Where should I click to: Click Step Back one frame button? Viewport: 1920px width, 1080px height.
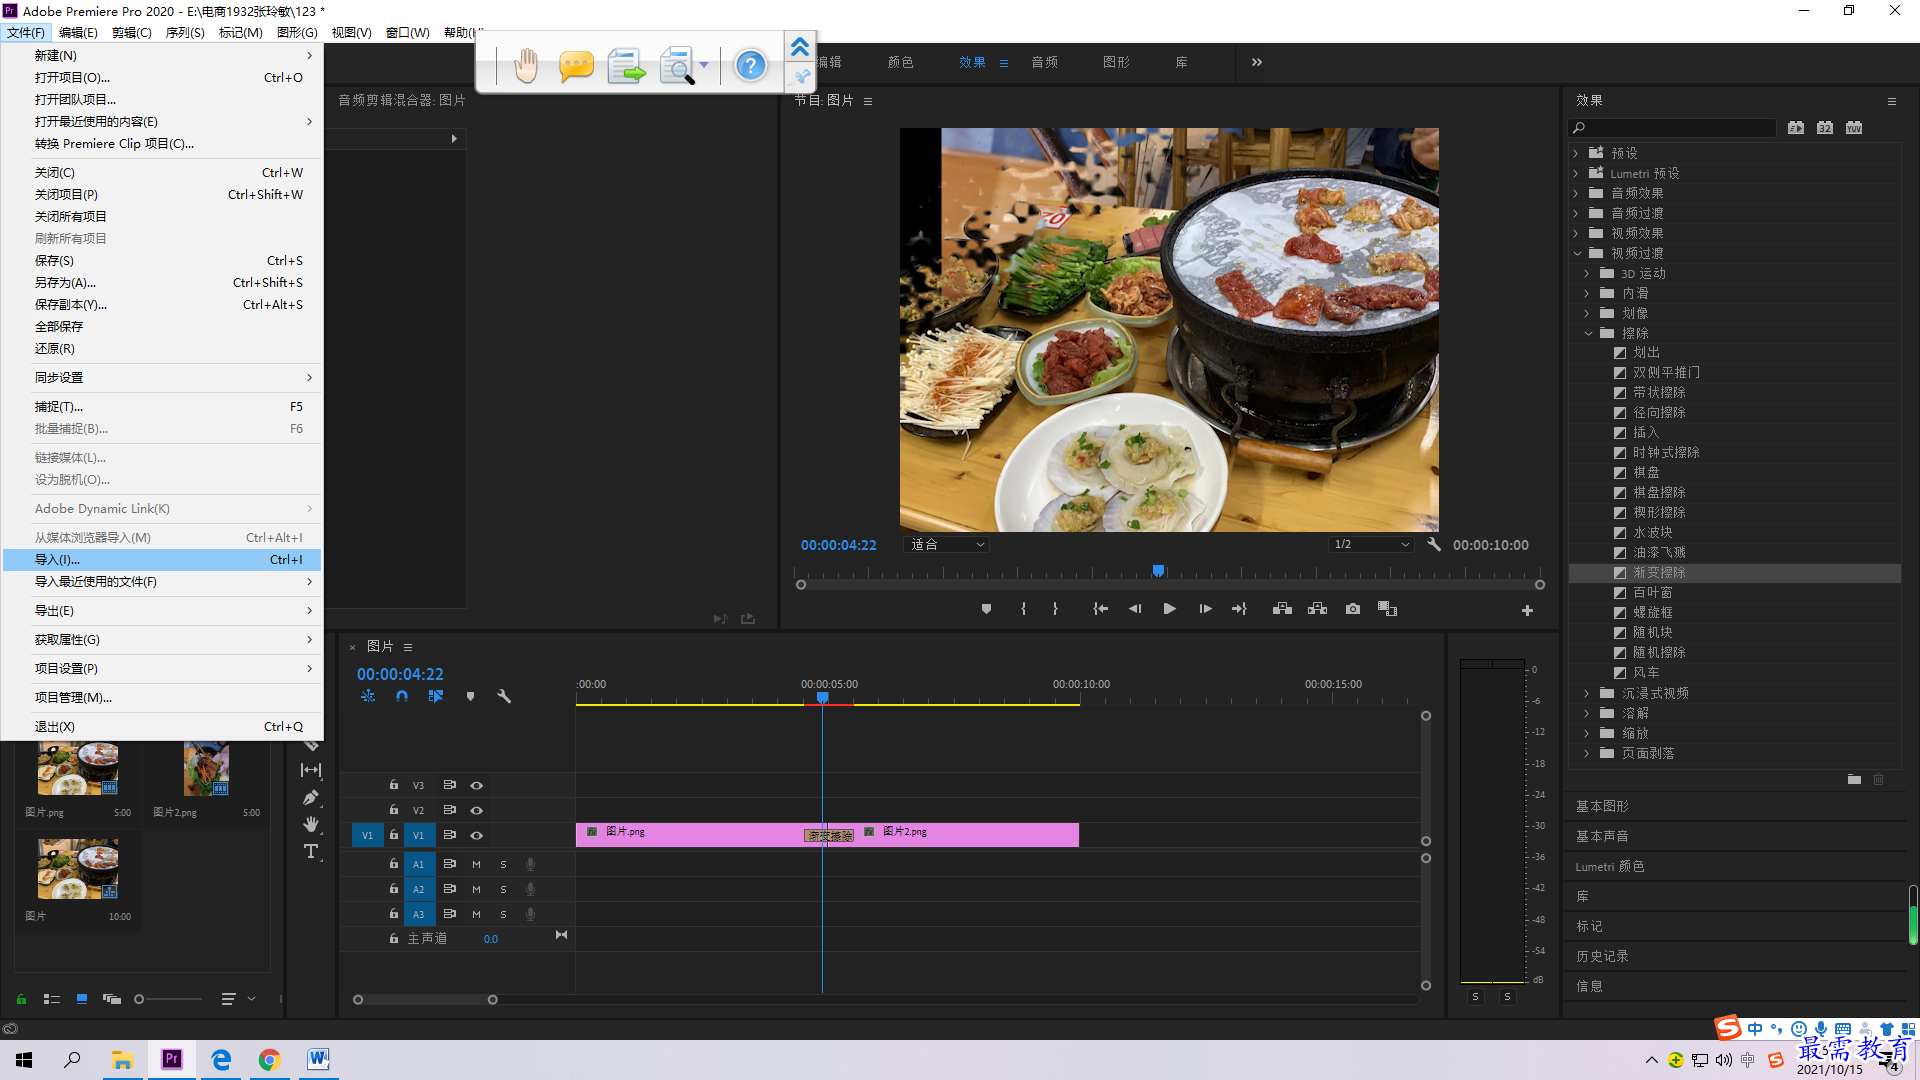pyautogui.click(x=1135, y=609)
